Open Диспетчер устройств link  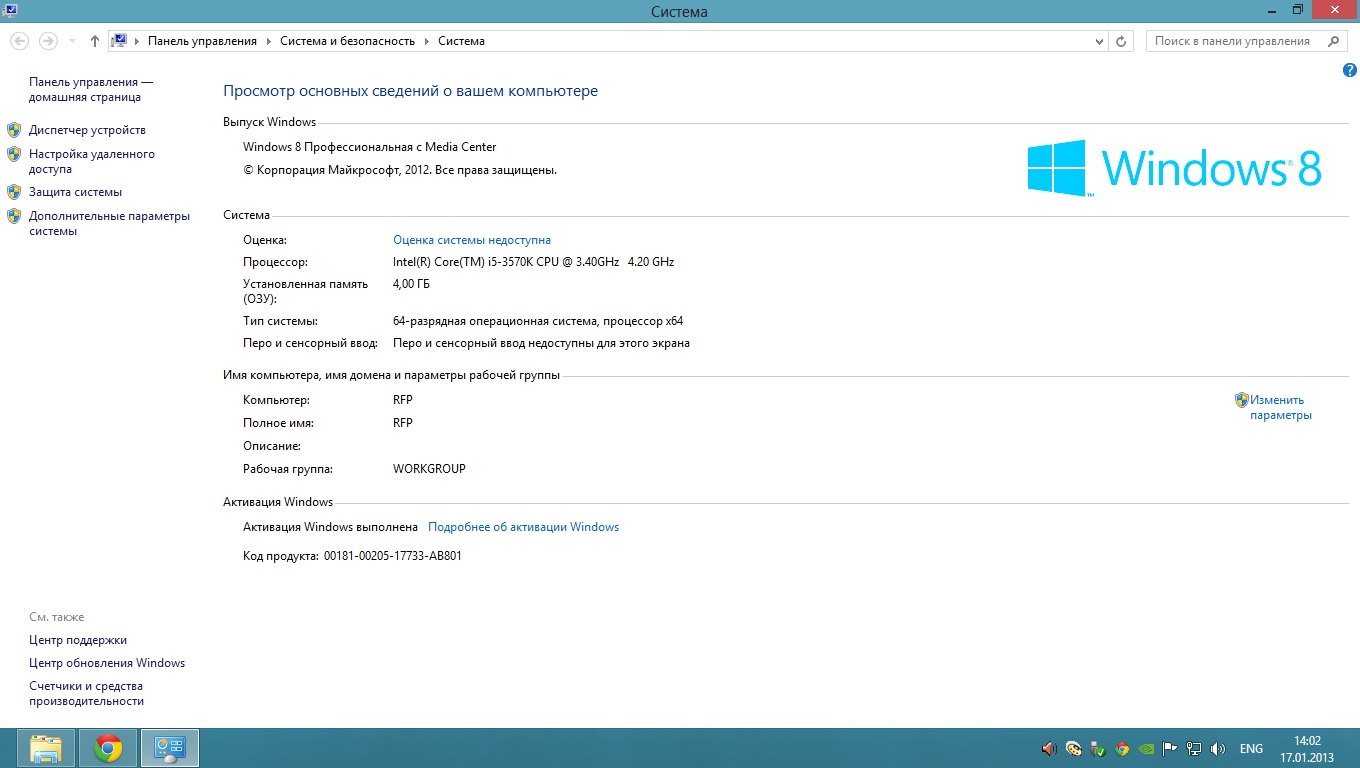coord(87,130)
